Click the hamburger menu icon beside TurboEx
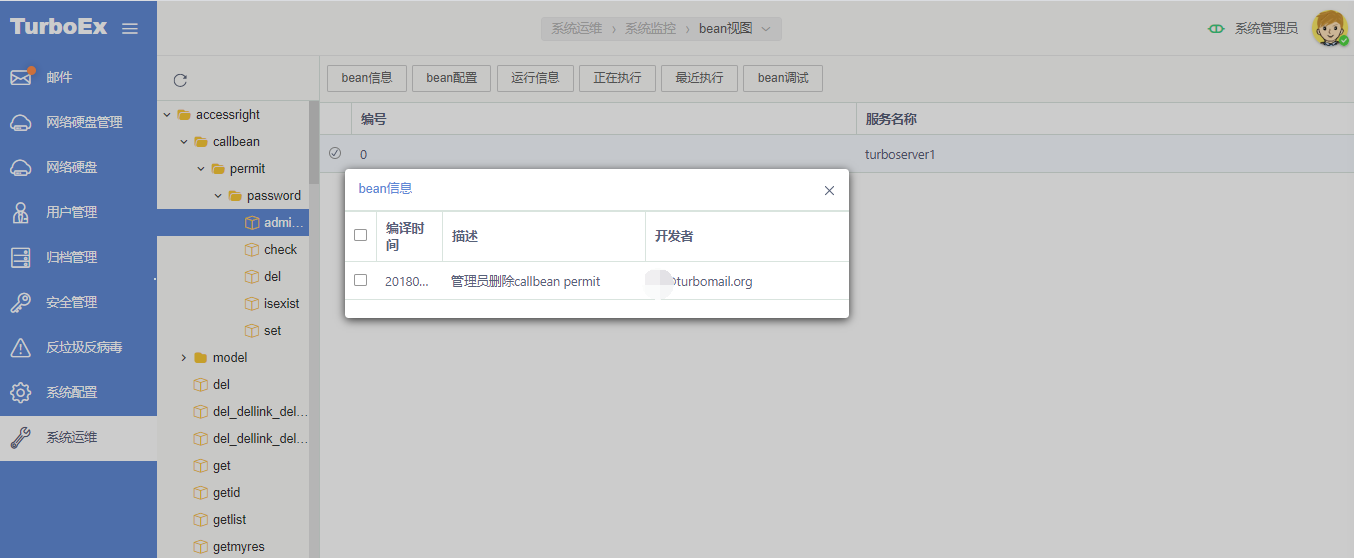 point(130,28)
